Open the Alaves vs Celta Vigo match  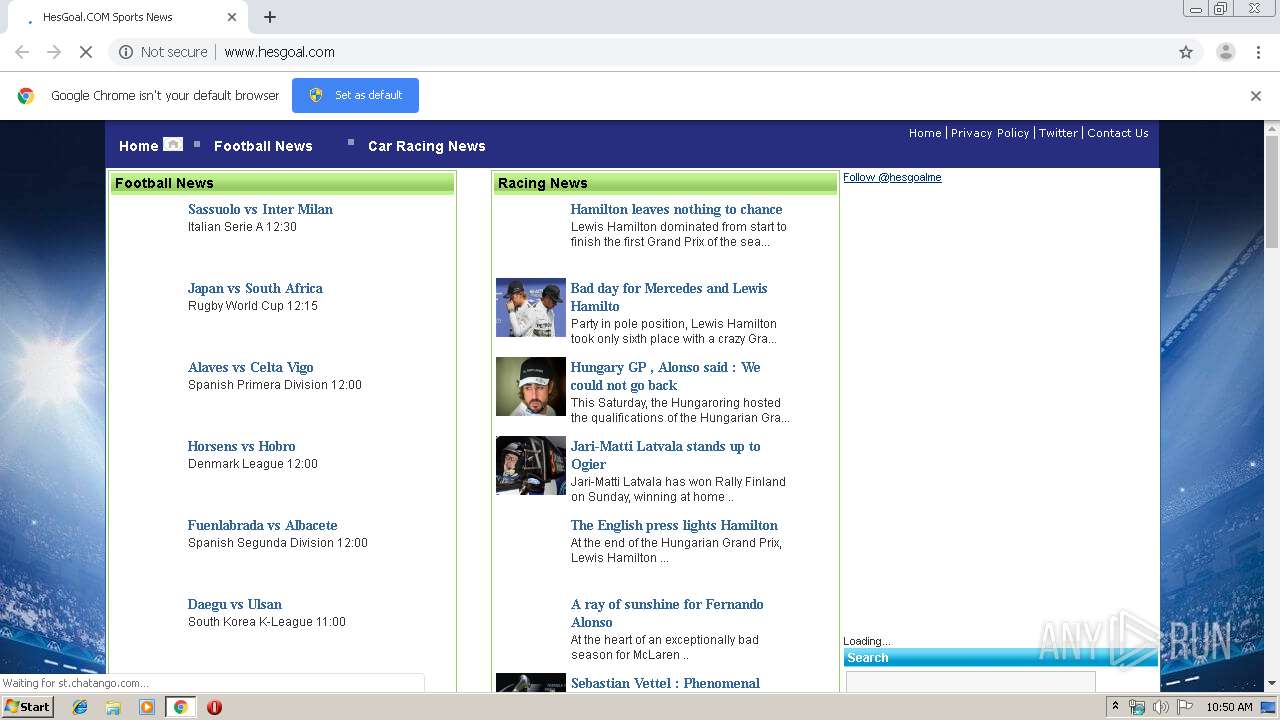[251, 367]
